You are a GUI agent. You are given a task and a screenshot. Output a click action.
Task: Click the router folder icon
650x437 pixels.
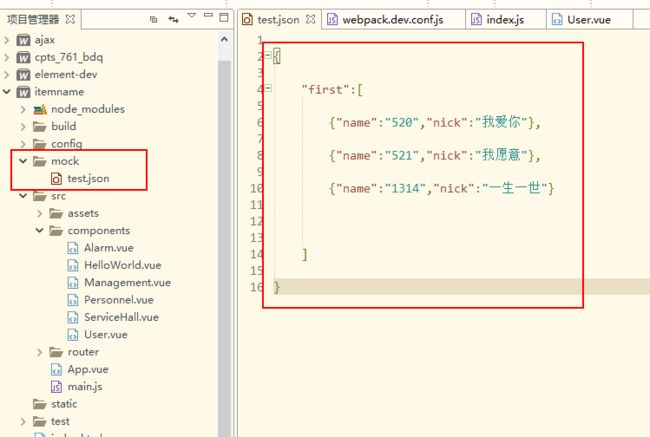pos(56,352)
